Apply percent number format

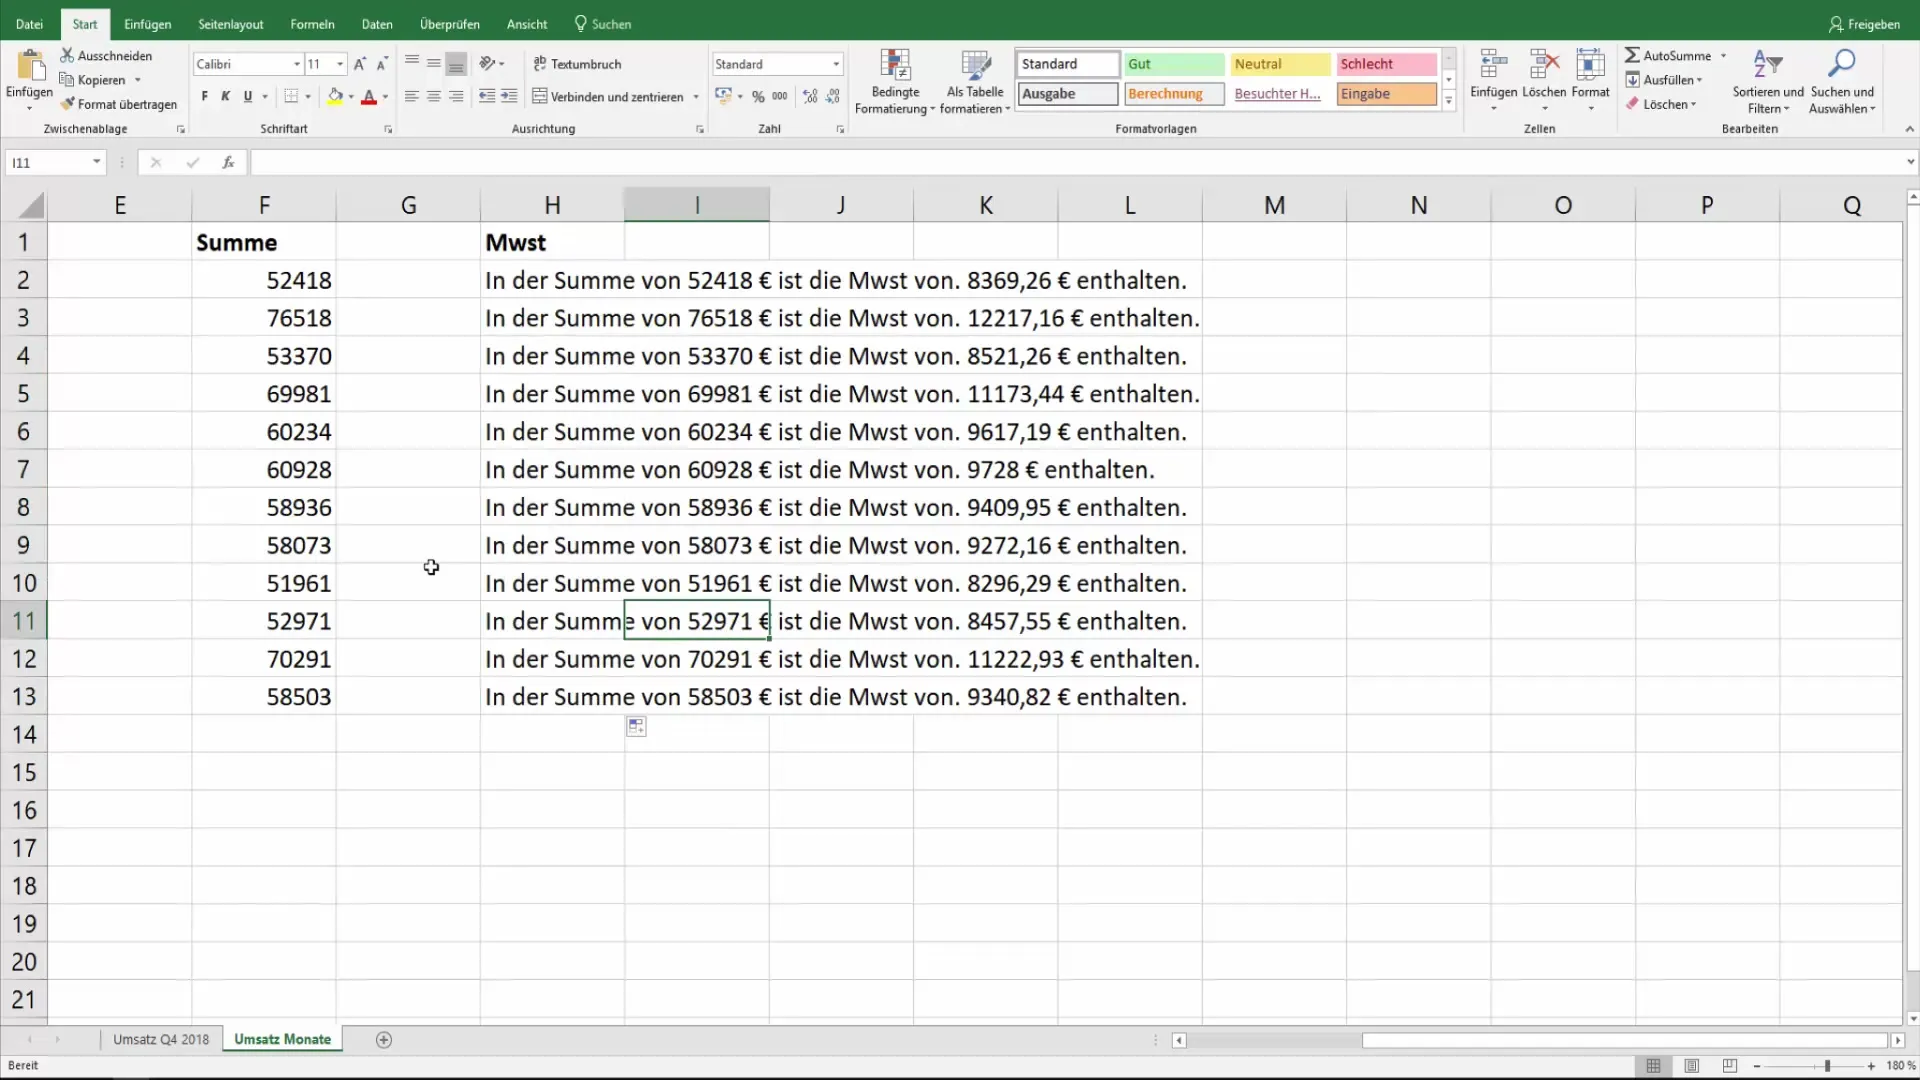point(758,97)
